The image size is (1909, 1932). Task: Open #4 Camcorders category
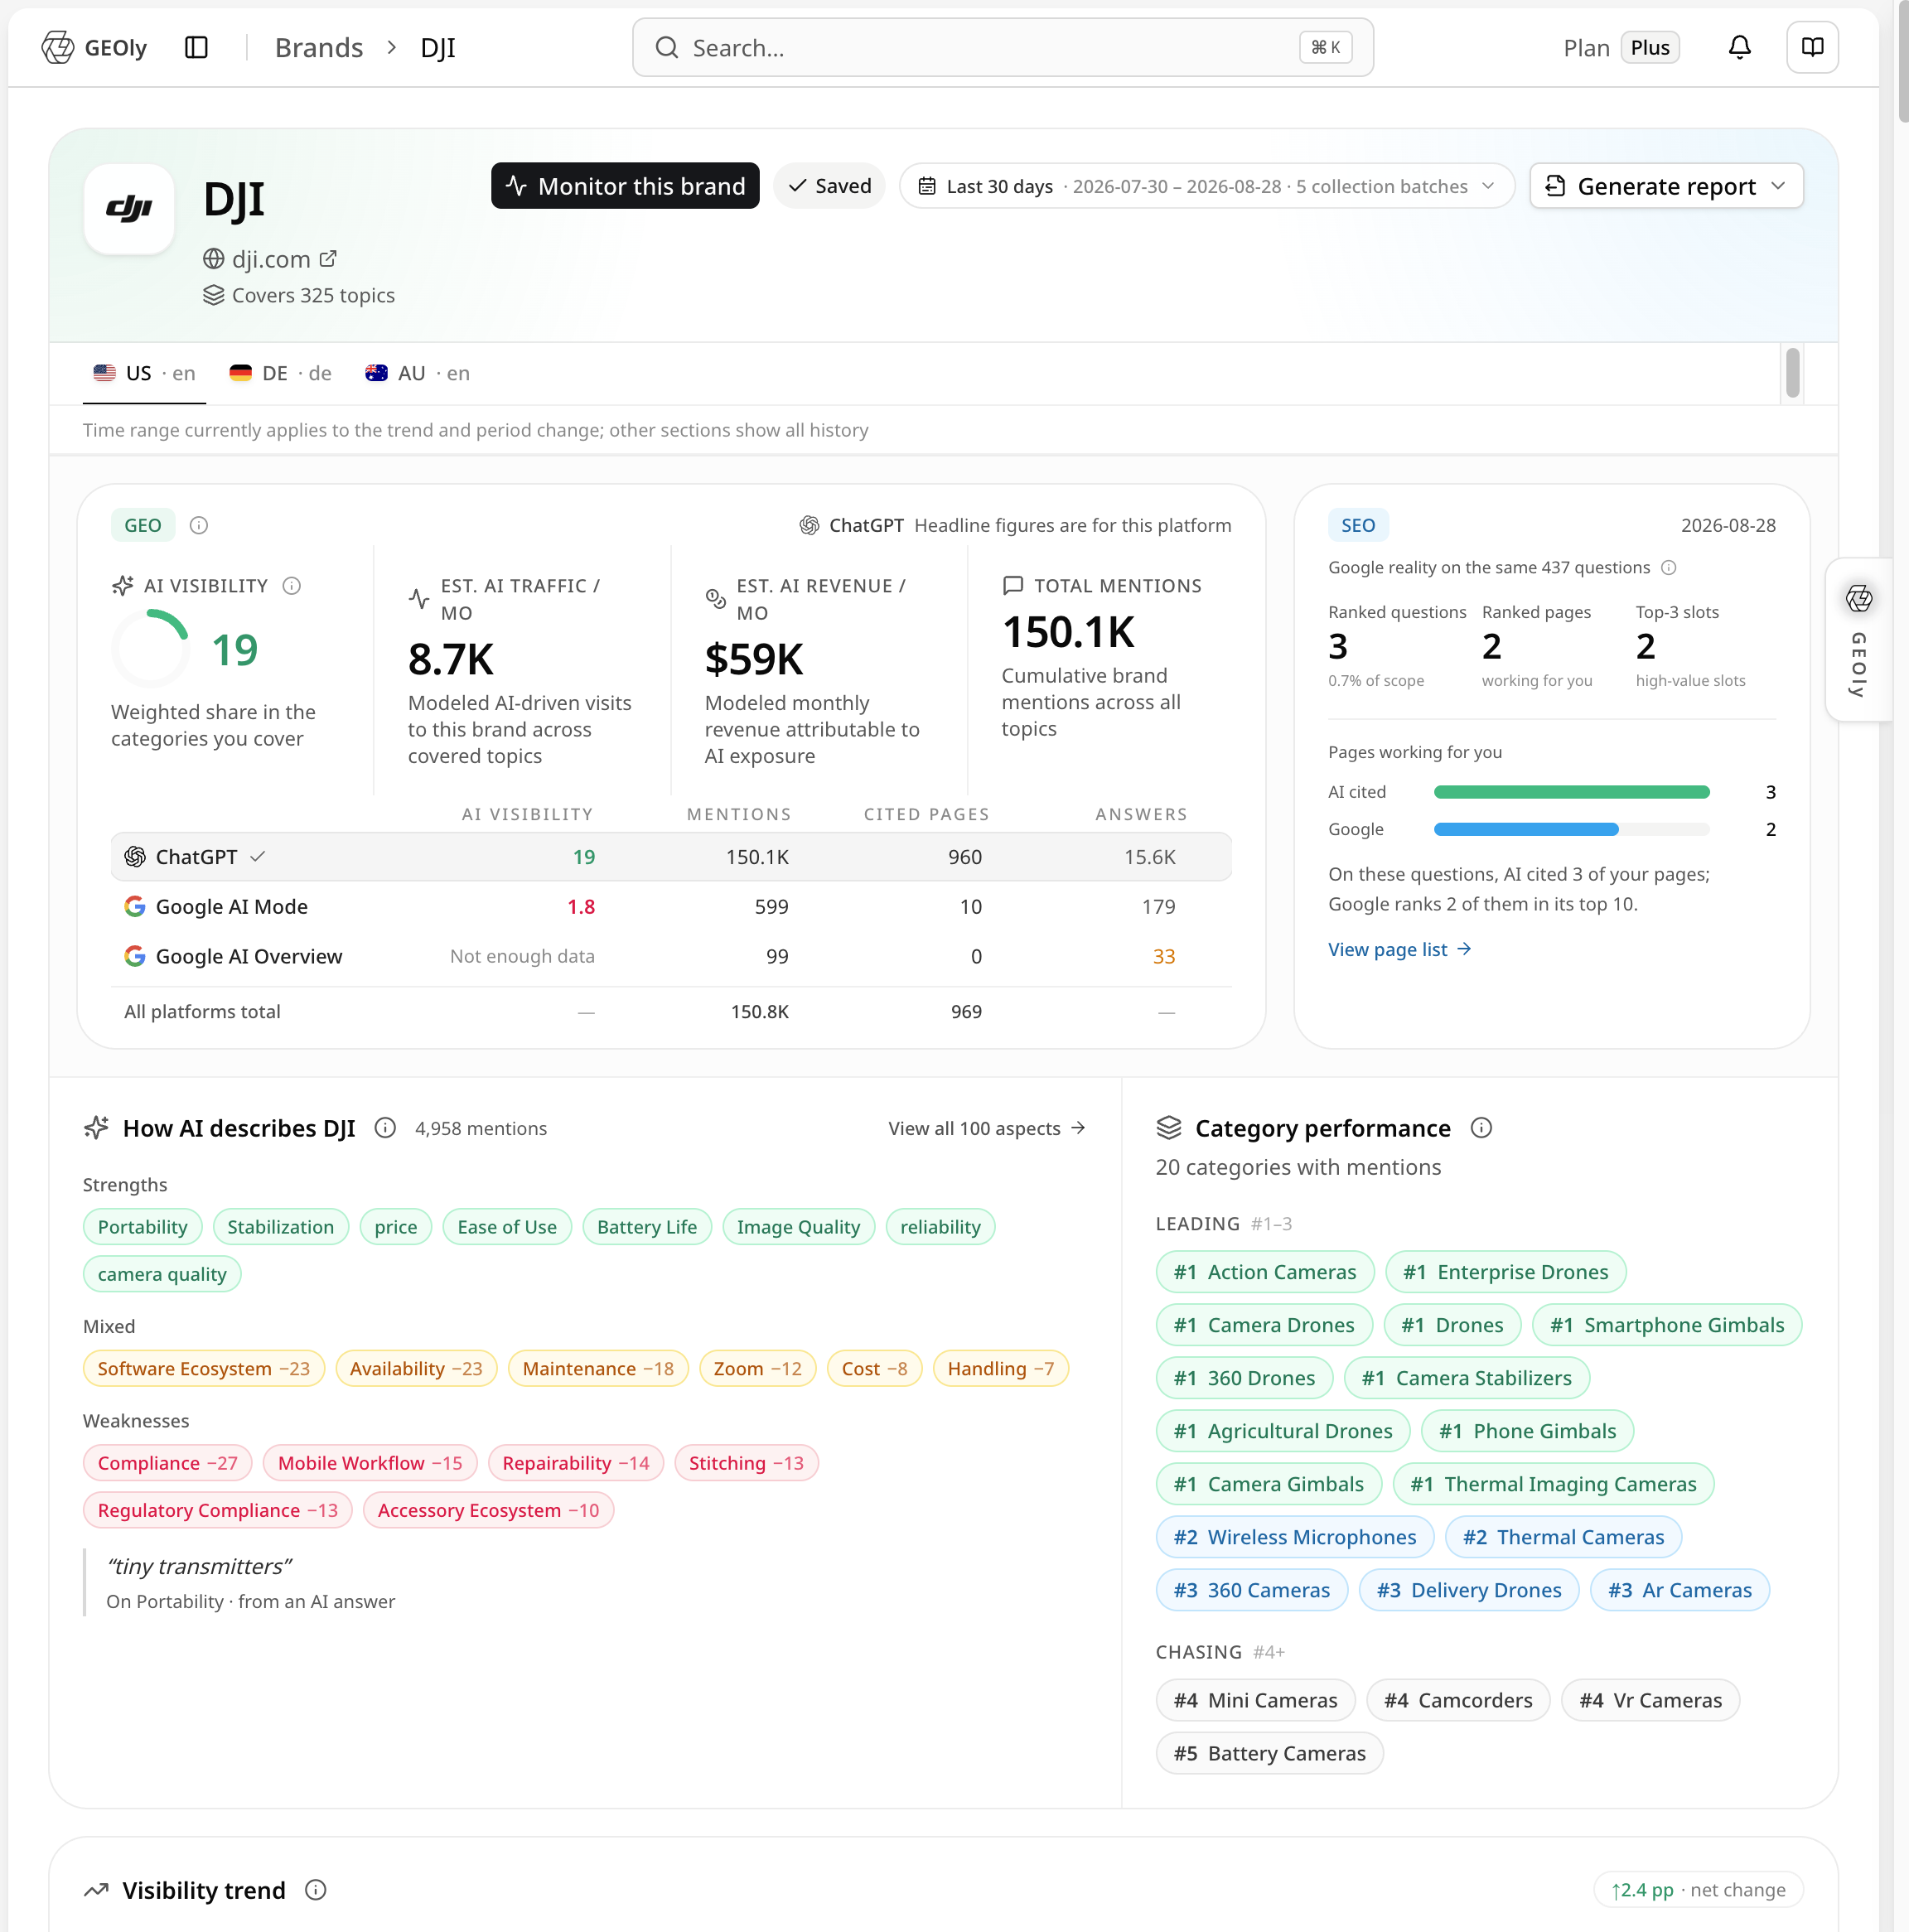pos(1458,1700)
